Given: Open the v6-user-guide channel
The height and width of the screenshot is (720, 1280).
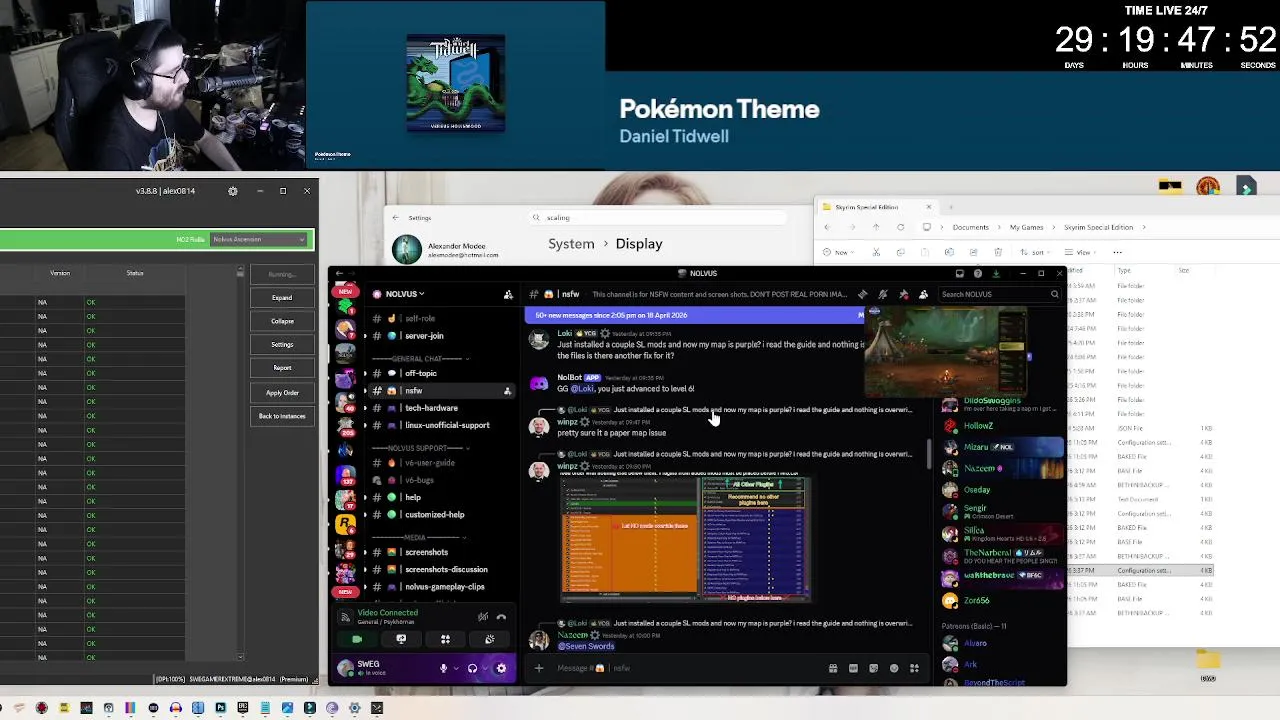Looking at the screenshot, I should pos(429,463).
